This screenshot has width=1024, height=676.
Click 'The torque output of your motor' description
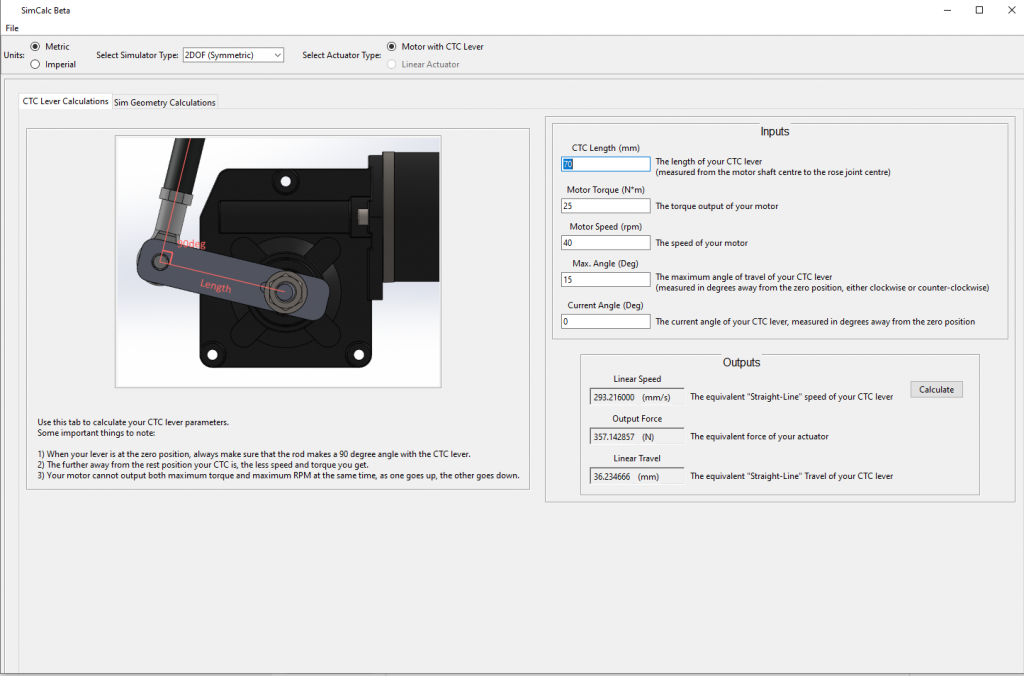coord(716,206)
